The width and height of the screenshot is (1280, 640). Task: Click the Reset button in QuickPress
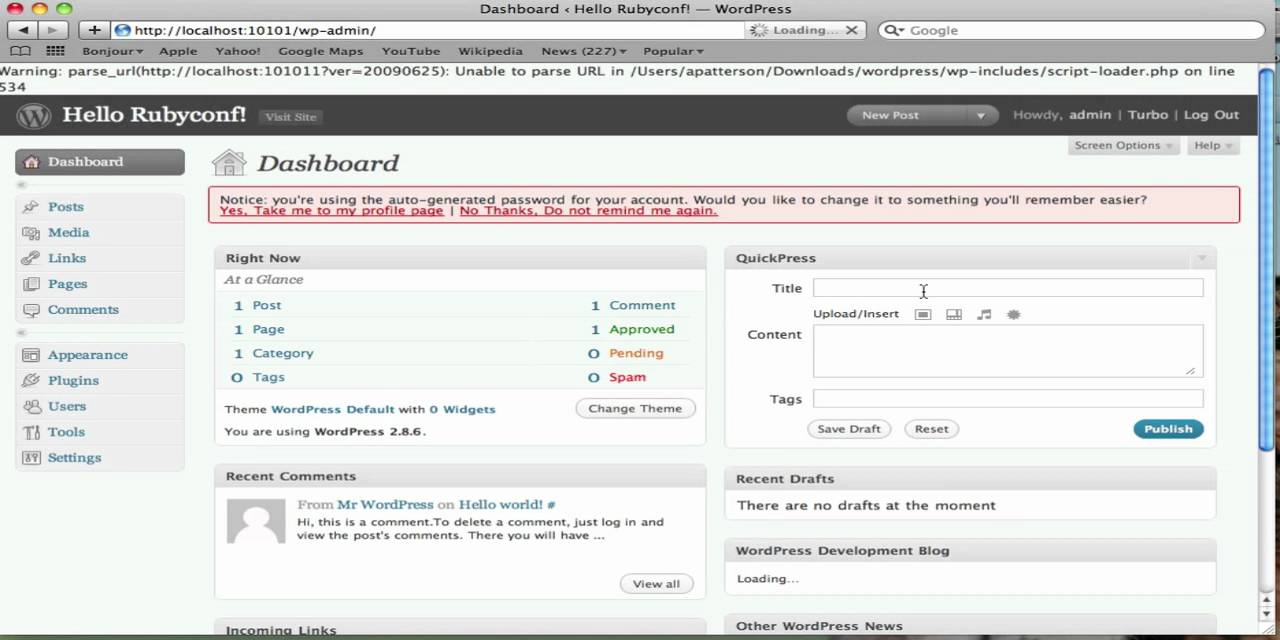click(931, 429)
